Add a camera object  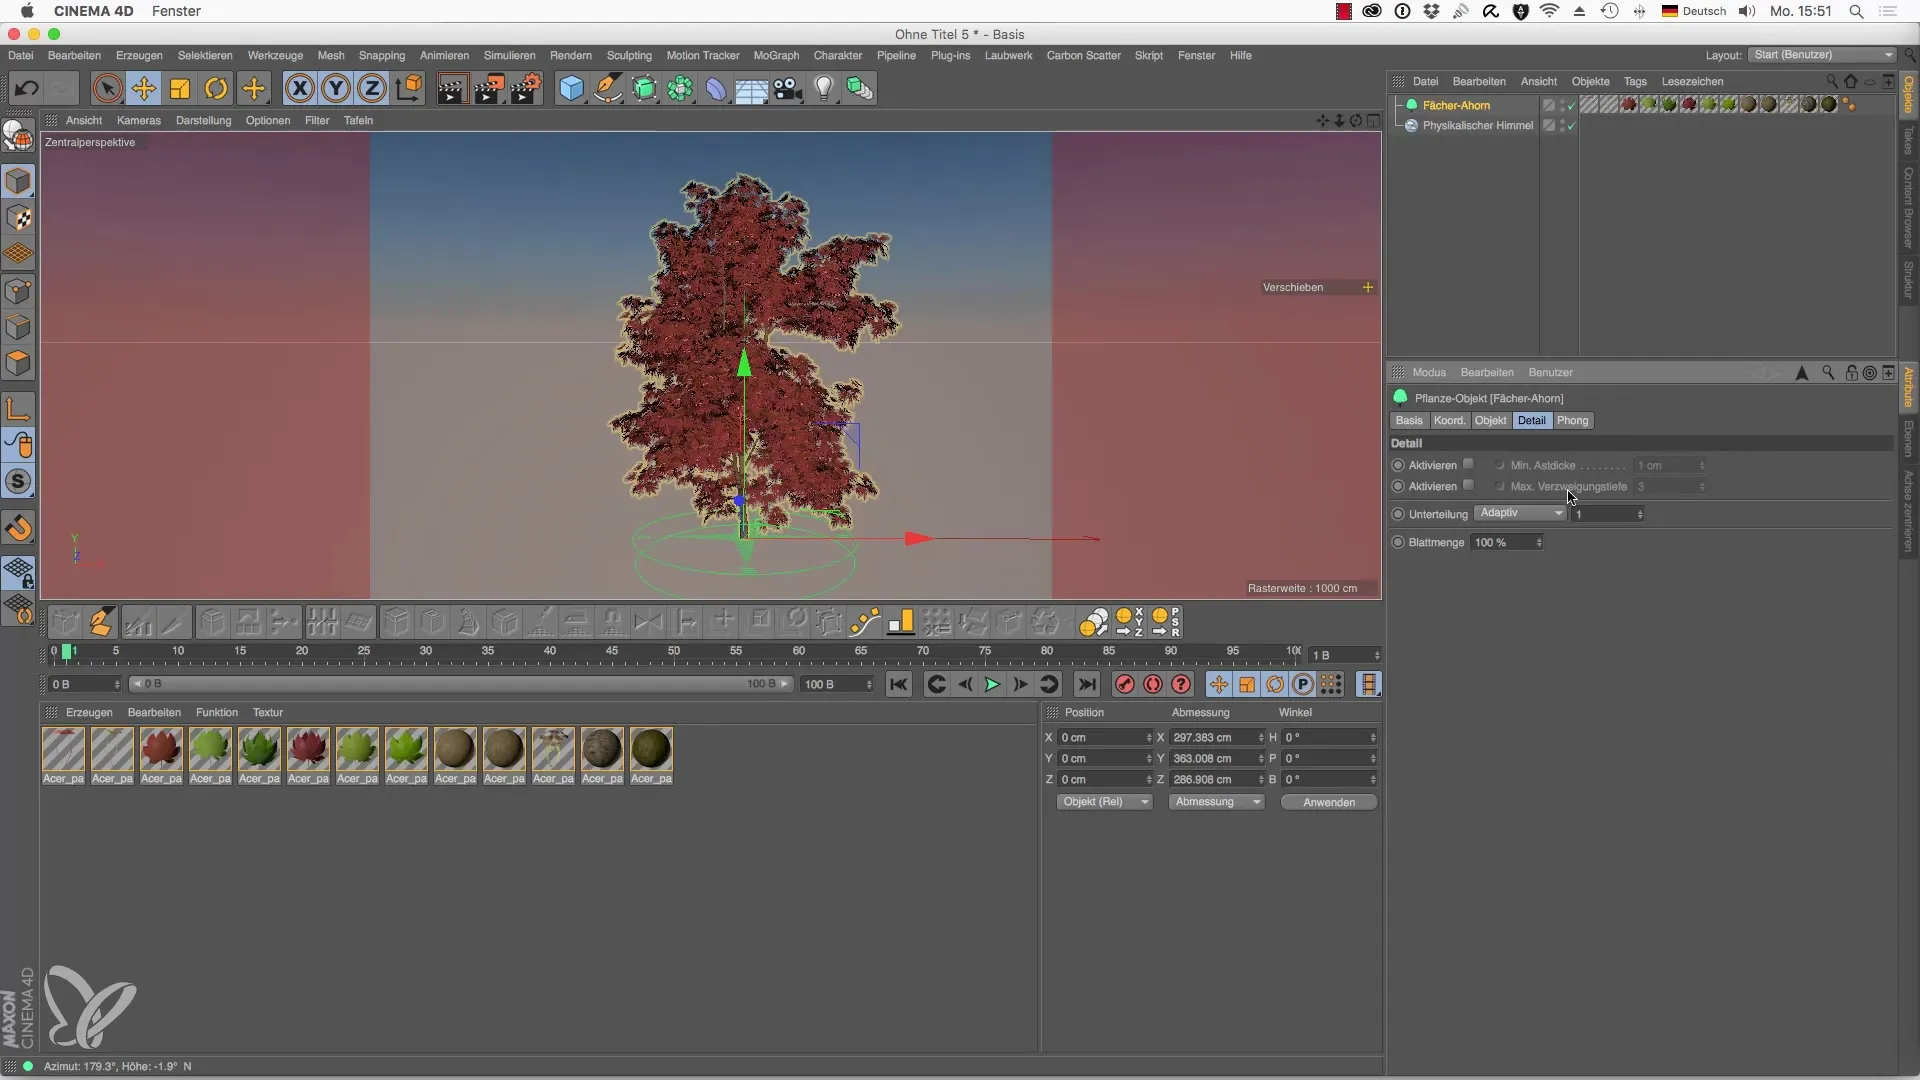pos(788,89)
